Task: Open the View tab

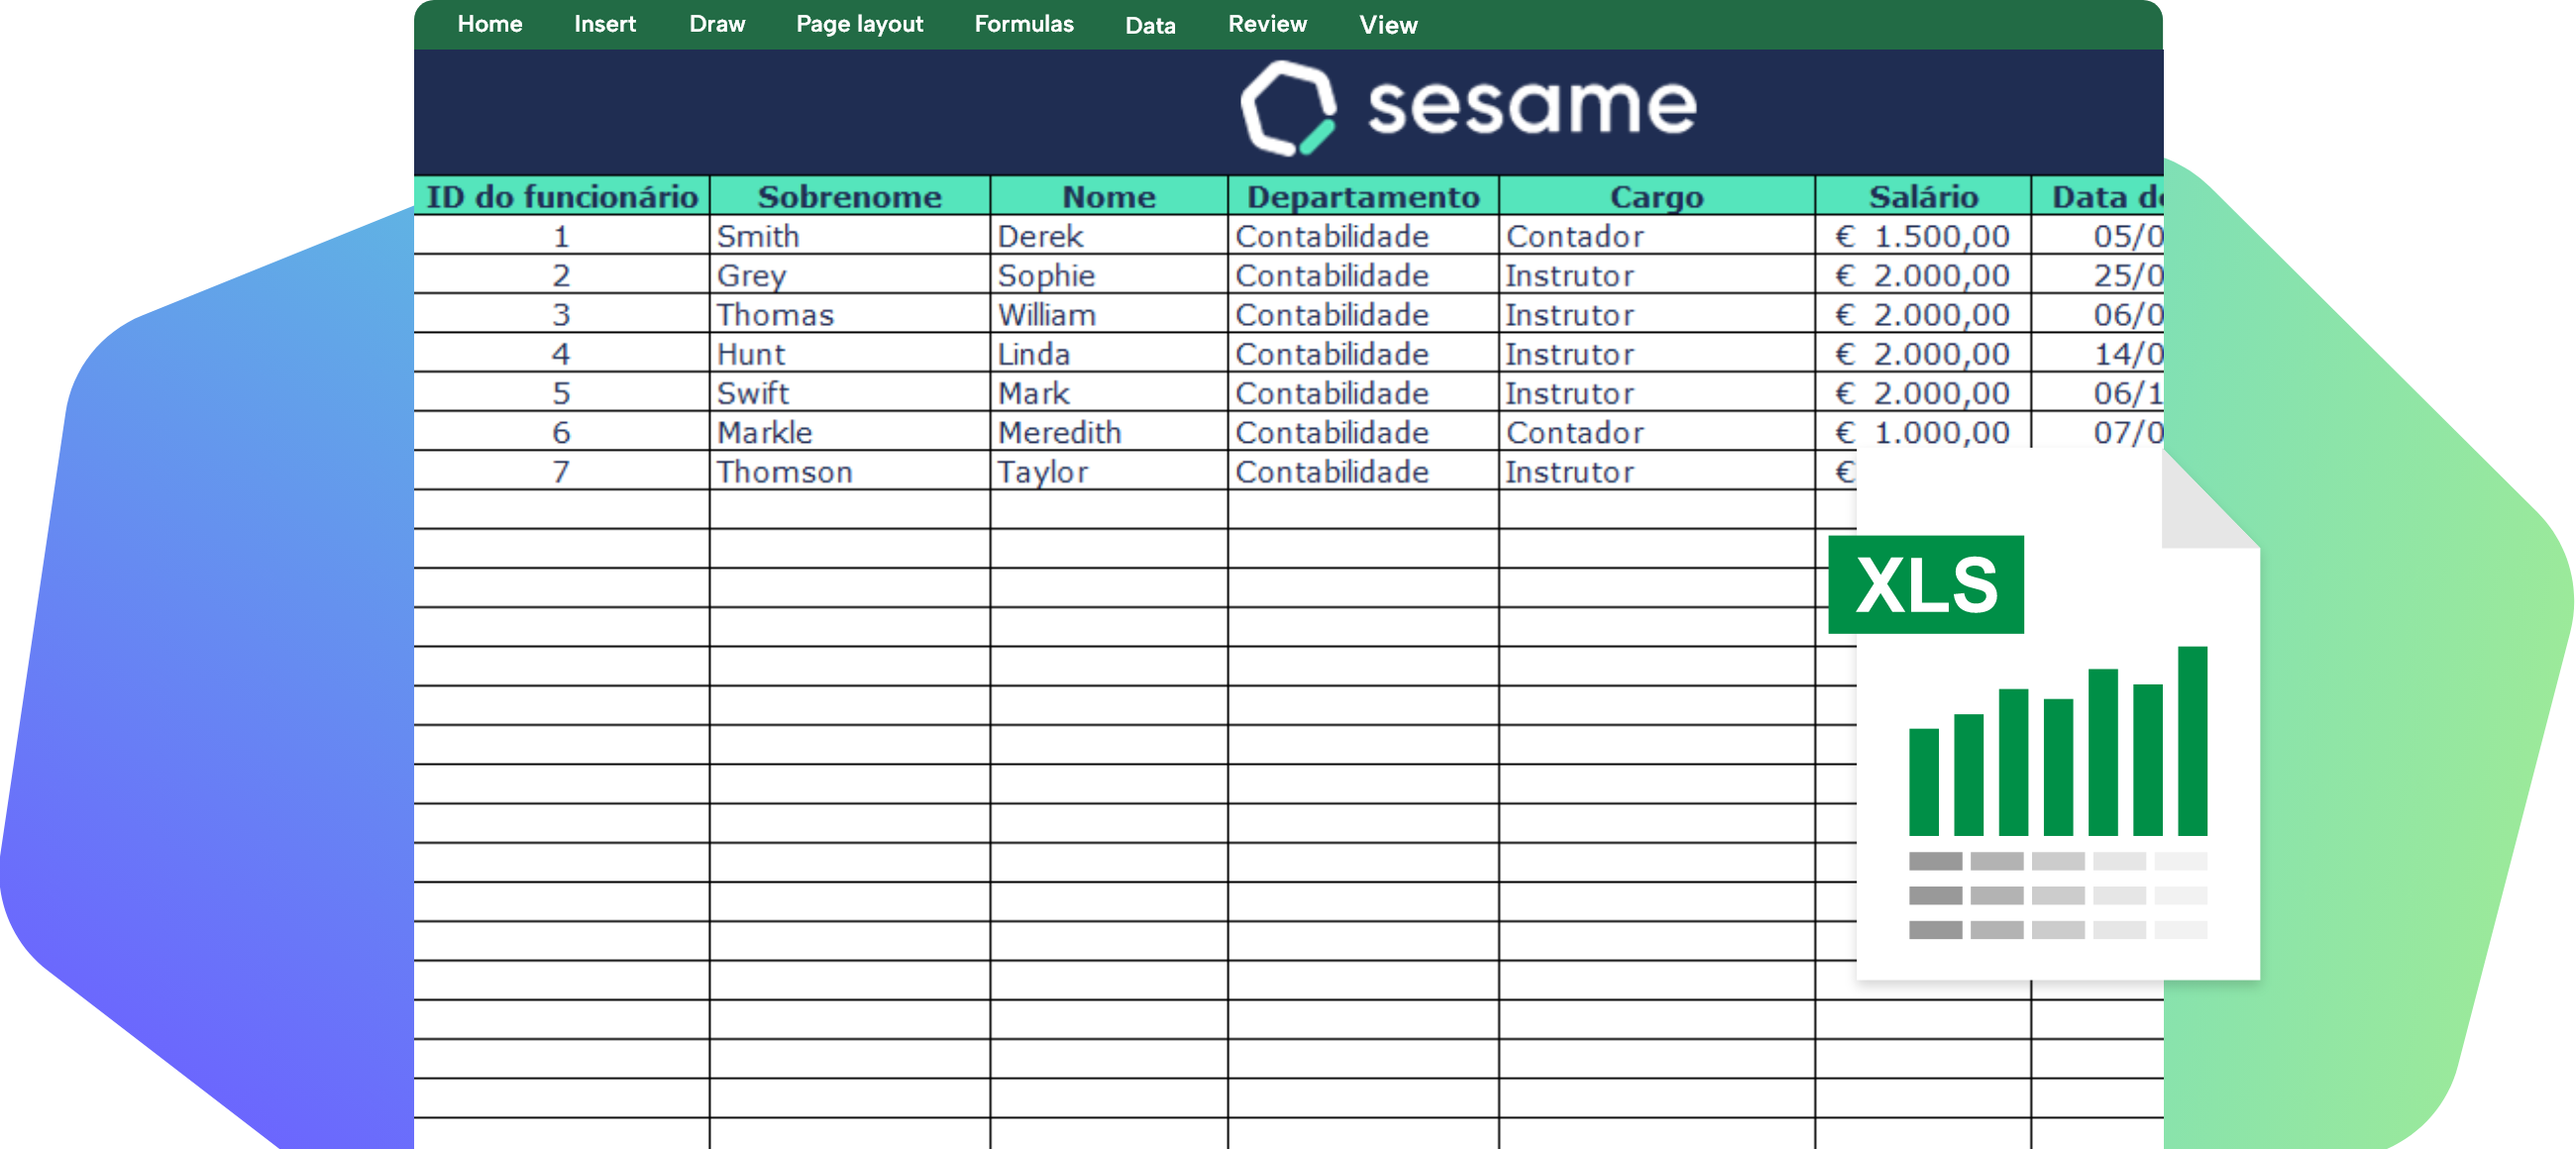Action: (1388, 25)
